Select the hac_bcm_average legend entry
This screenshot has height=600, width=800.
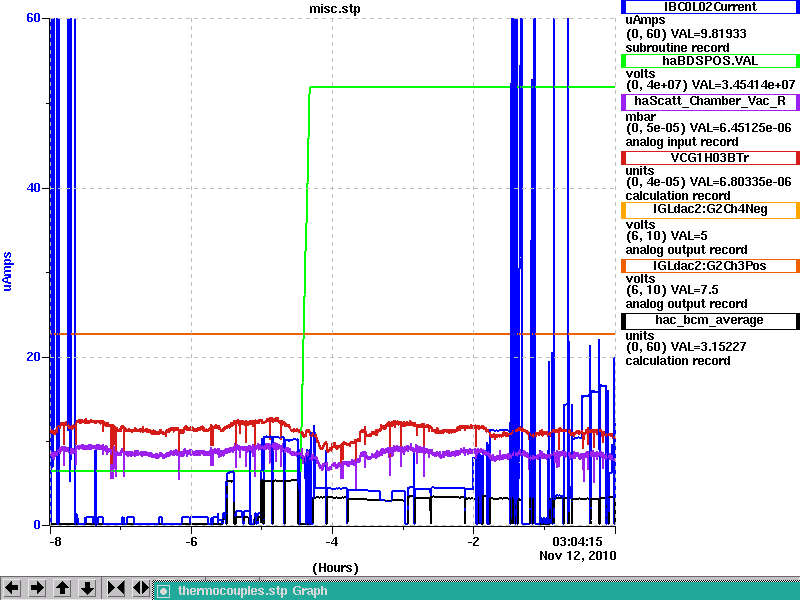pos(710,320)
